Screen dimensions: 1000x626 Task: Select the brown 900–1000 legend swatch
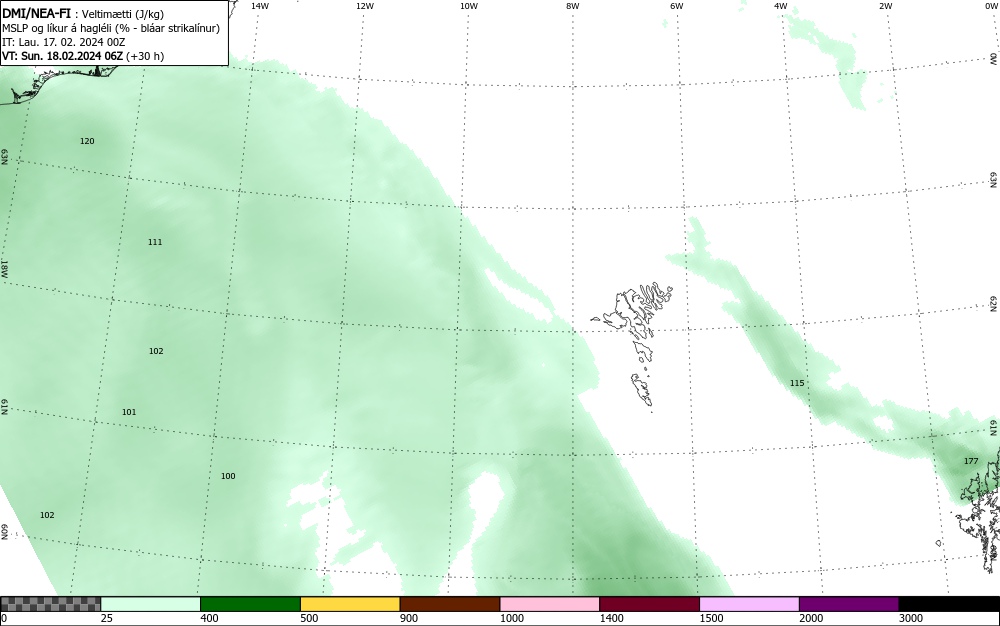tap(450, 604)
